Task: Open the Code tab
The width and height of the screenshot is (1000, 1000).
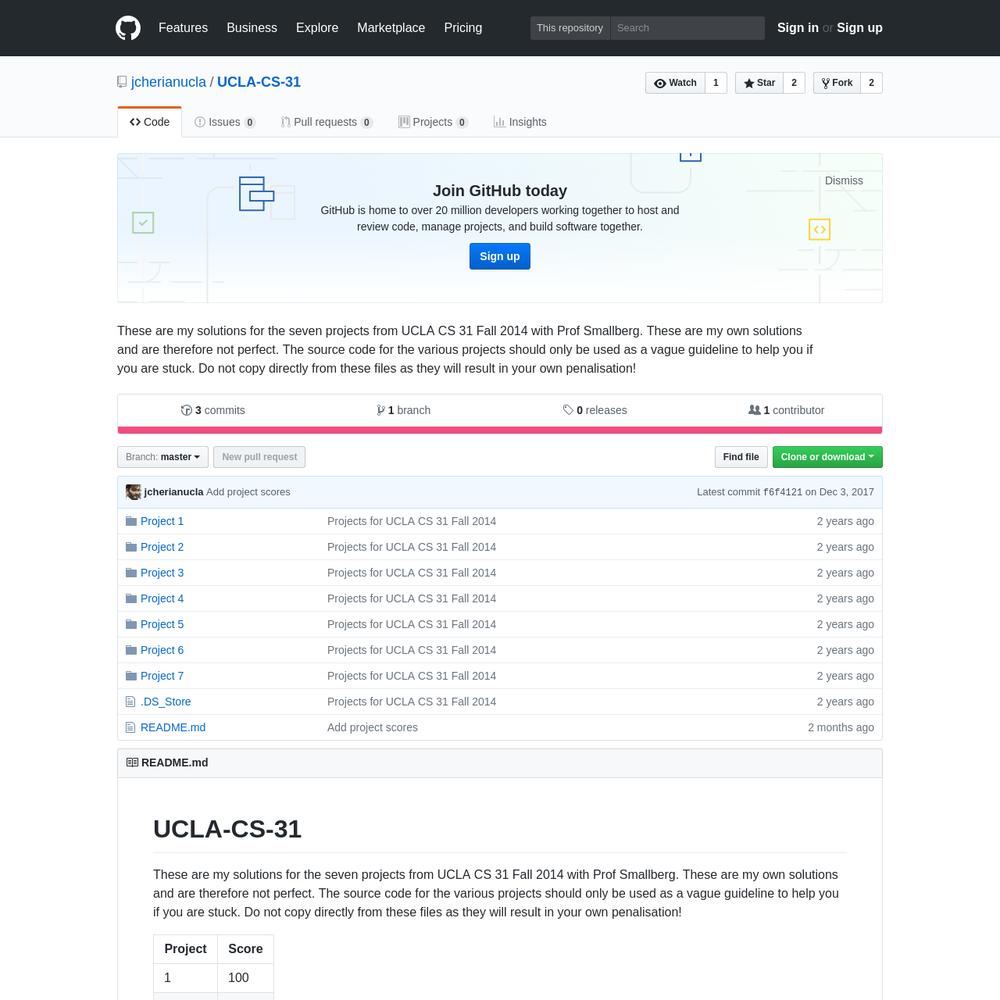Action: coord(149,122)
